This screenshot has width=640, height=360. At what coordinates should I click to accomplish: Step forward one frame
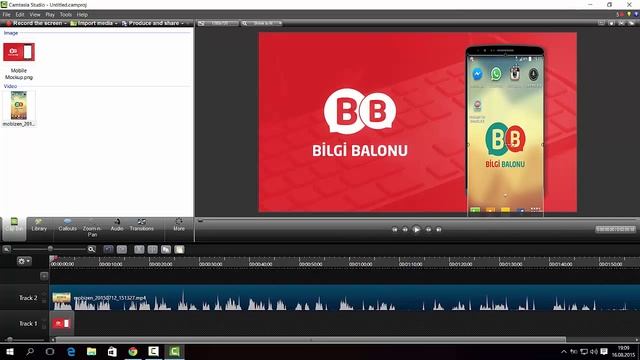click(428, 229)
